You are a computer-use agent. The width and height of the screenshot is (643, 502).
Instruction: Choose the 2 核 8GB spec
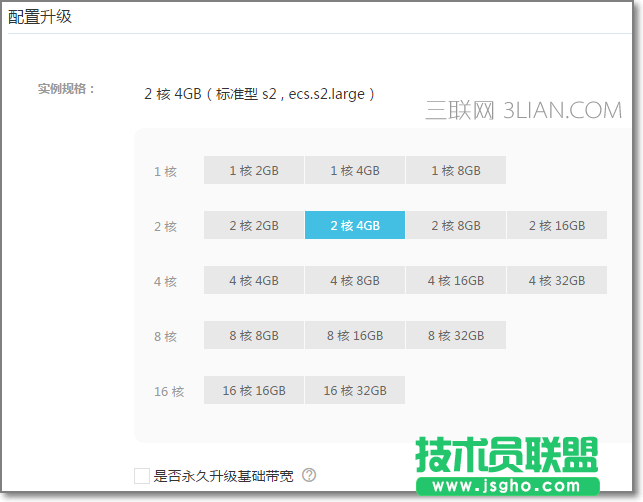pos(456,225)
